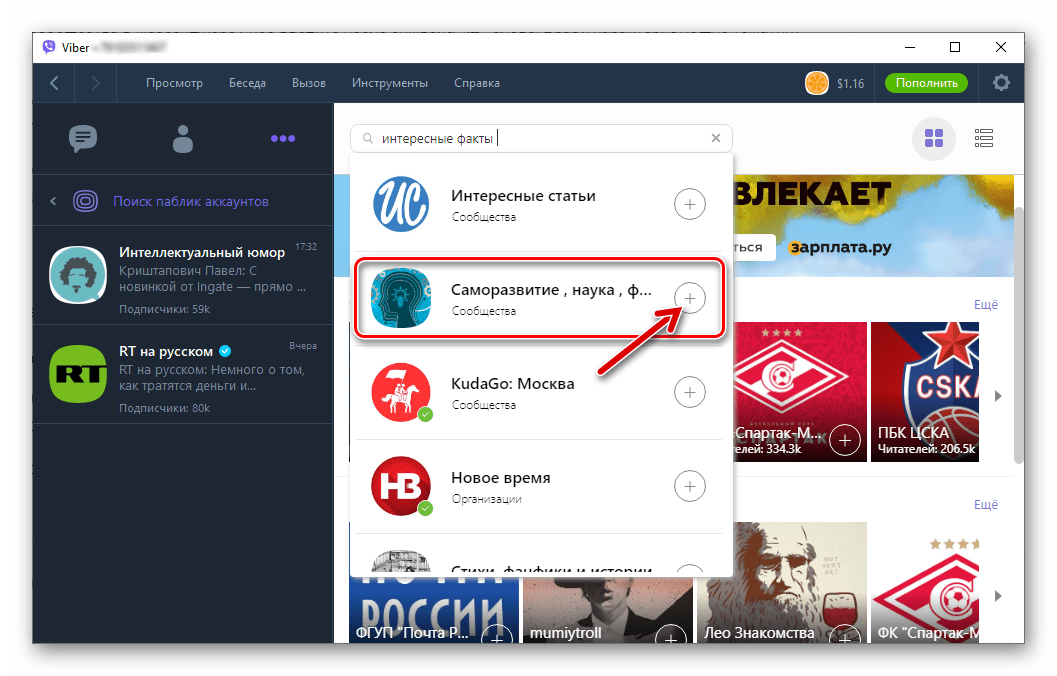Image resolution: width=1057 pixels, height=676 pixels.
Task: Open the contacts tab icon
Action: 182,139
